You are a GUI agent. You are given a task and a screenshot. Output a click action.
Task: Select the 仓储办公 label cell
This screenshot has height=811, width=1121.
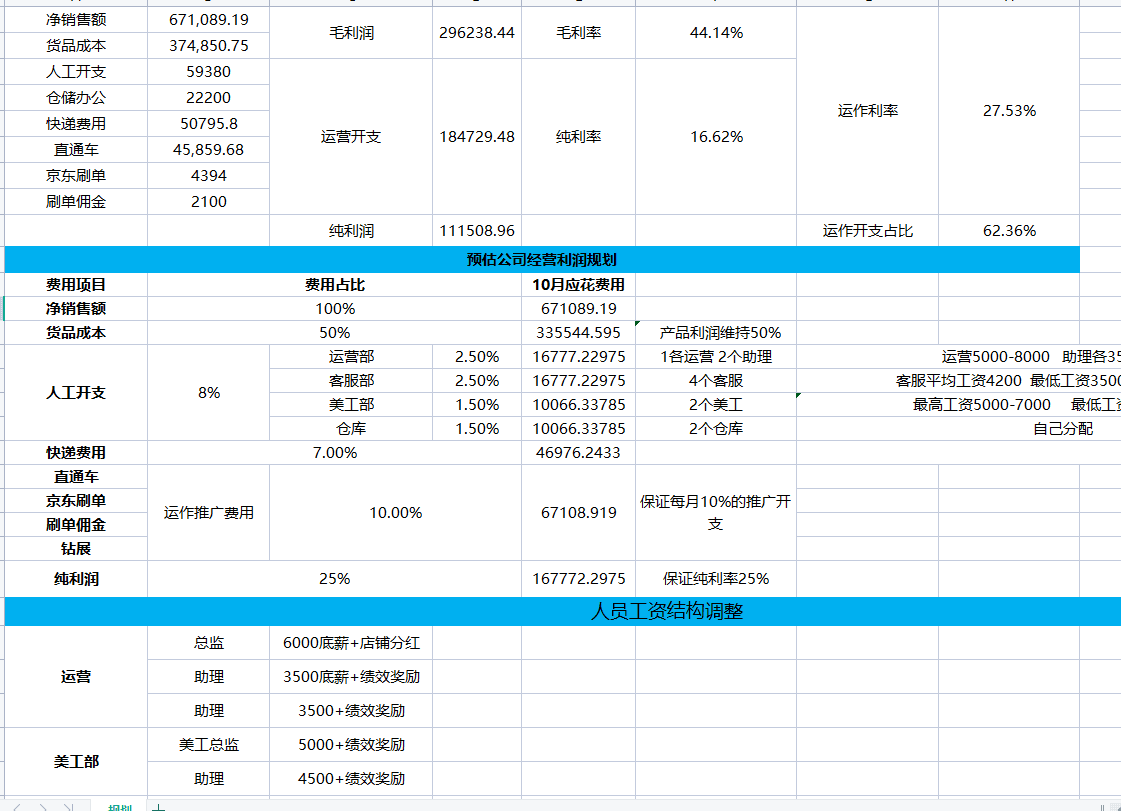pos(76,97)
